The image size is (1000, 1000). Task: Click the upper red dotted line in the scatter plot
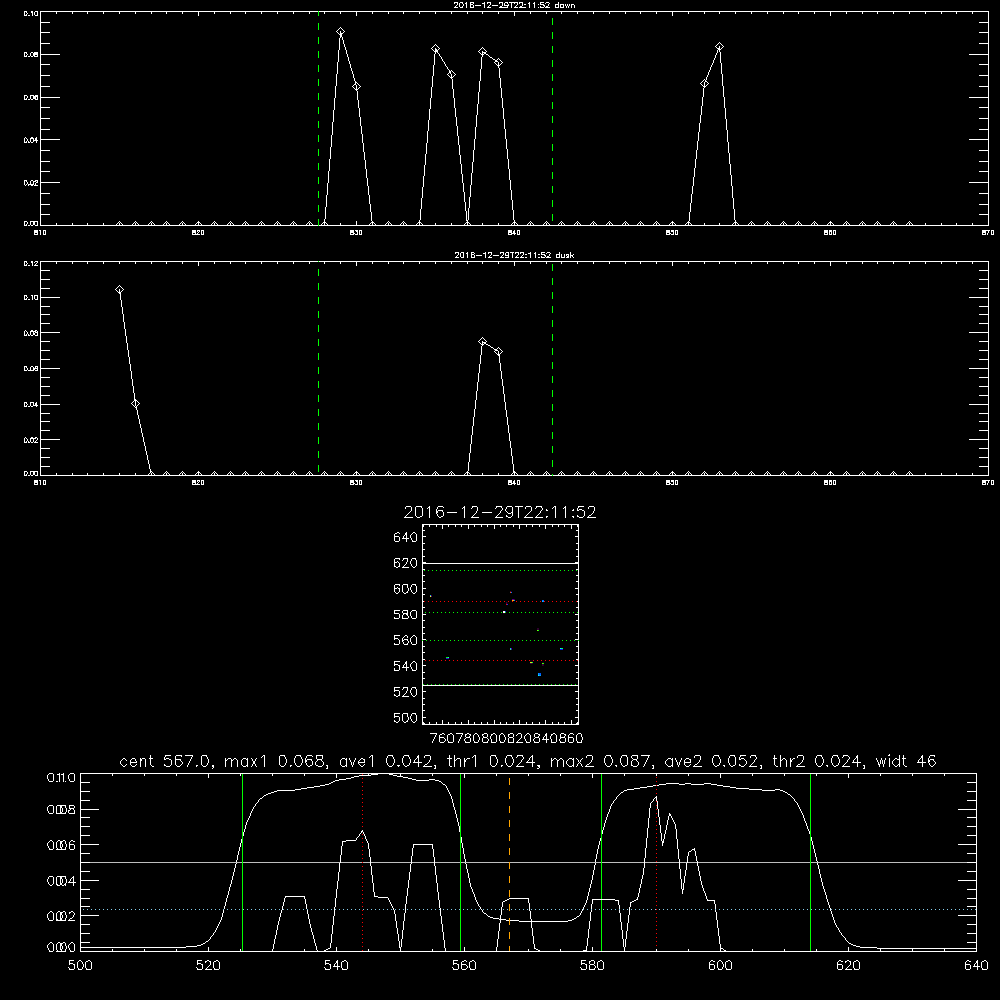[500, 601]
